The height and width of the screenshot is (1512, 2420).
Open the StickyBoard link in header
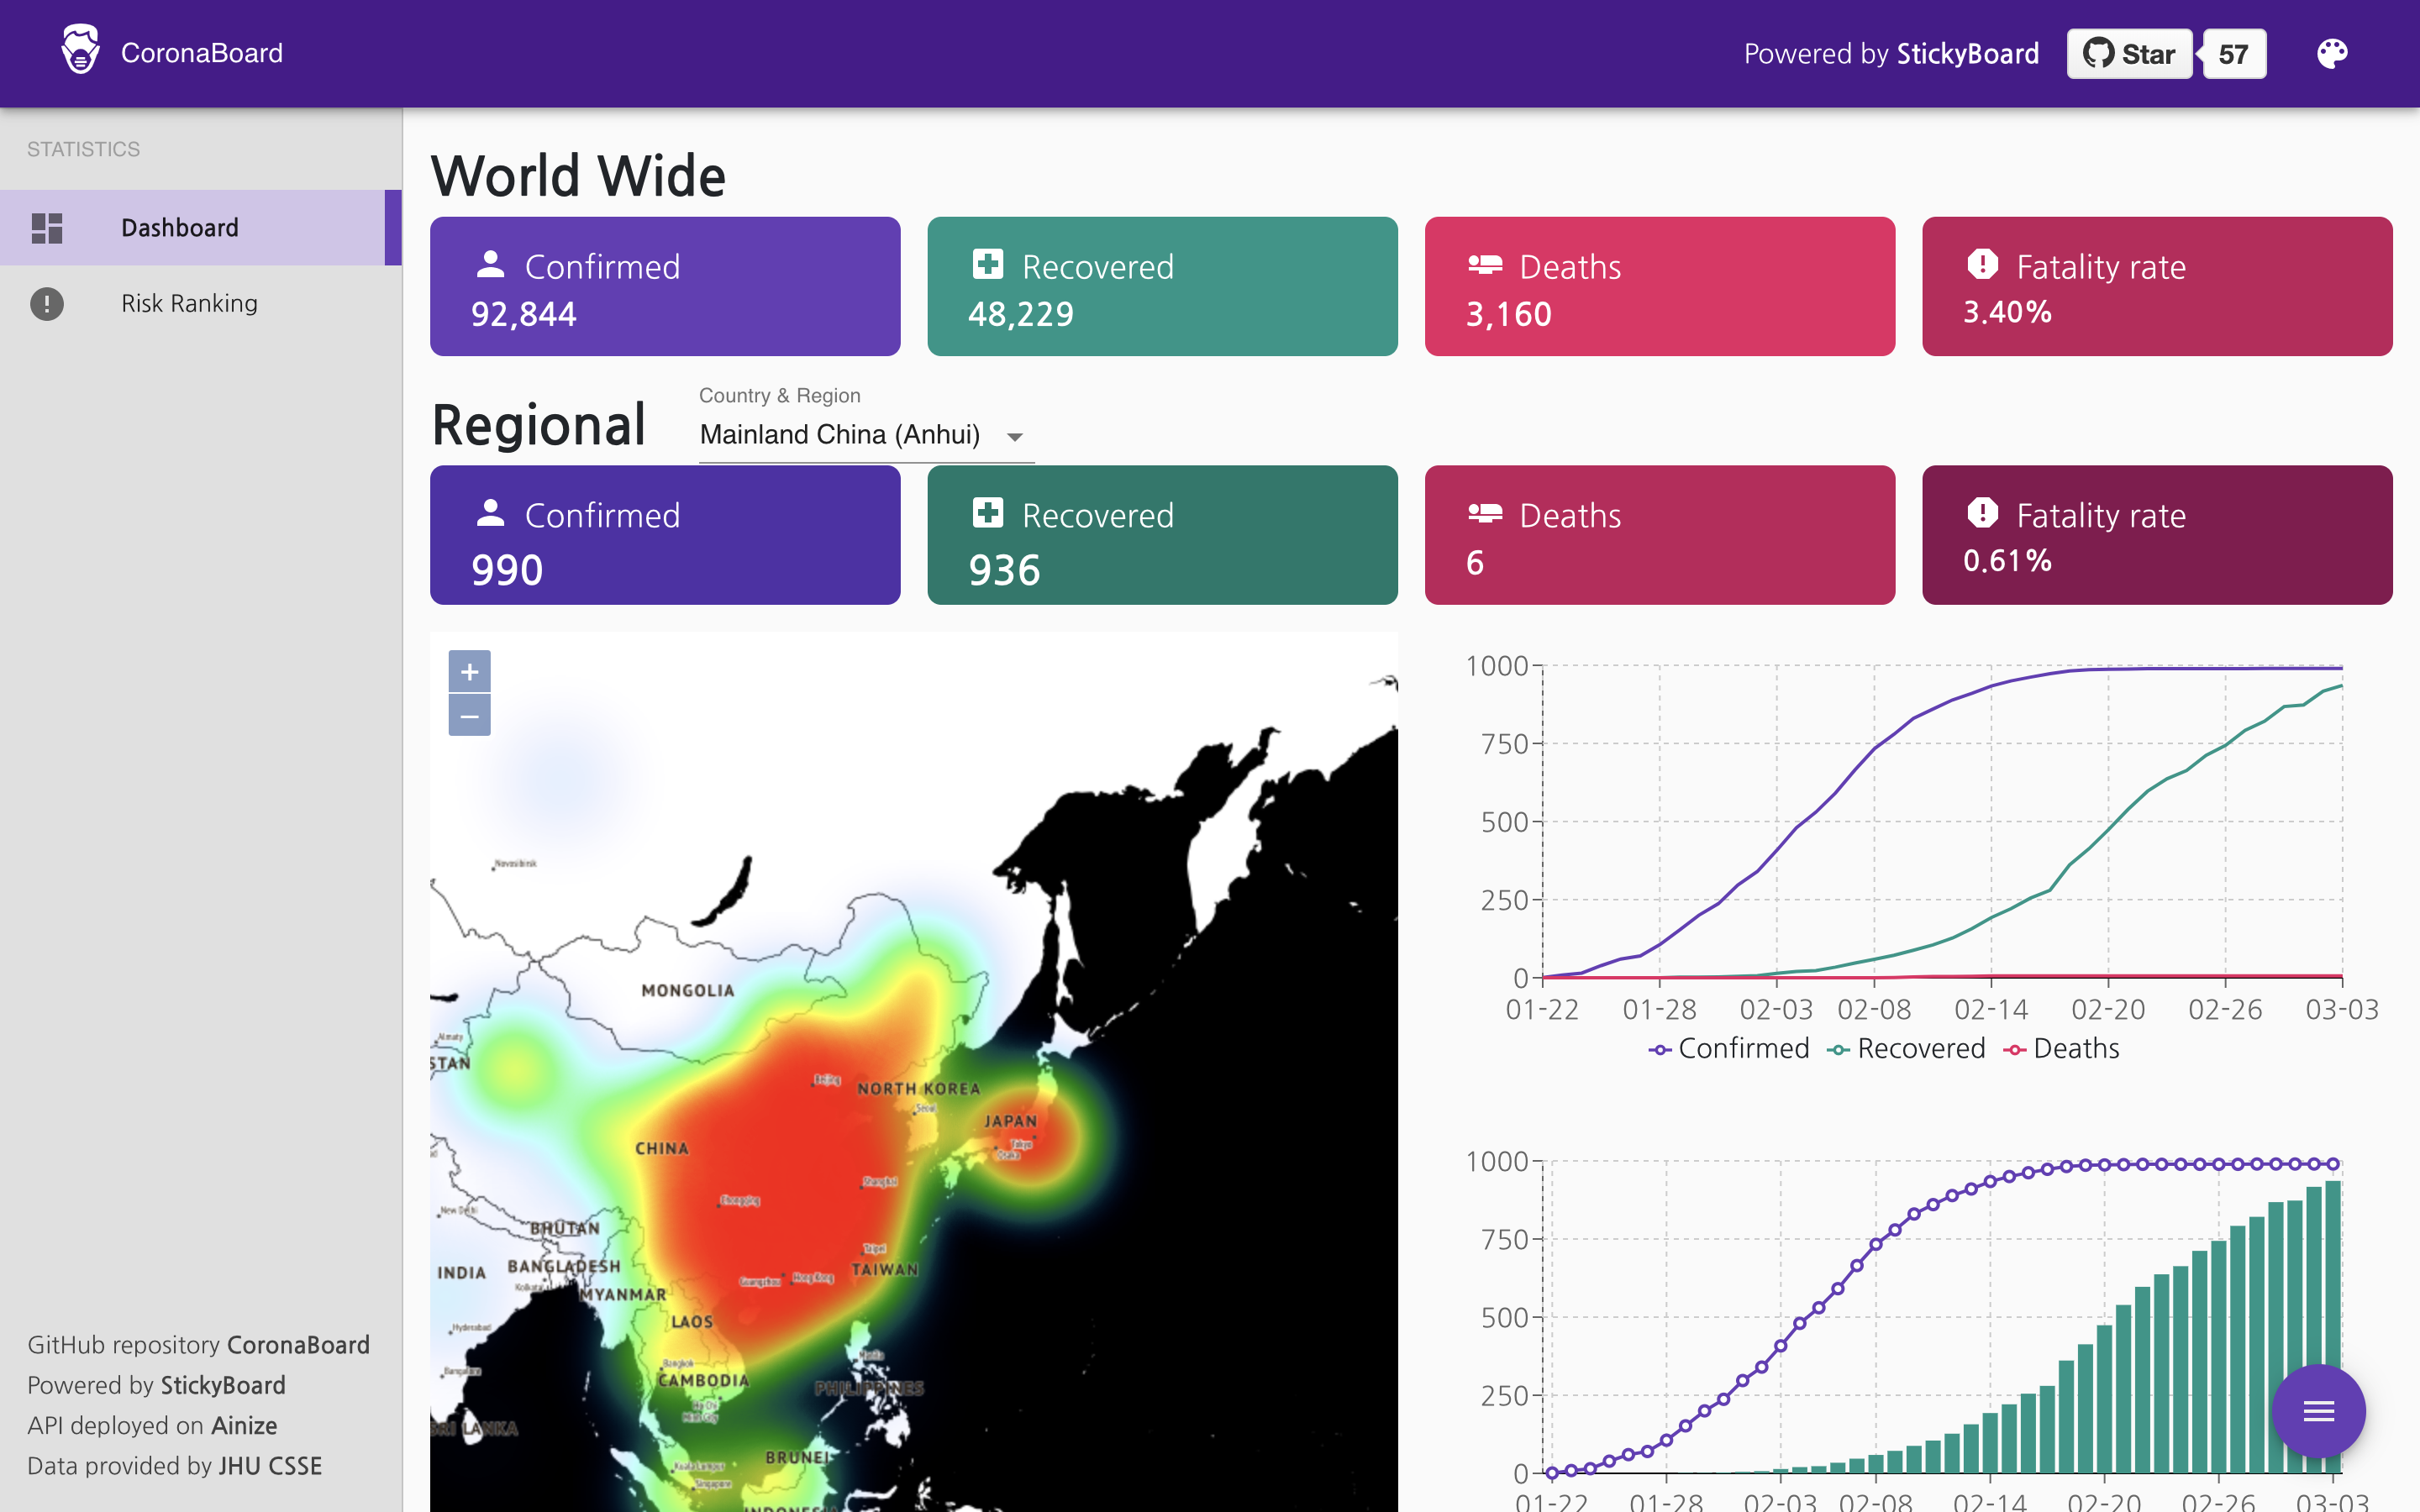click(x=1967, y=54)
